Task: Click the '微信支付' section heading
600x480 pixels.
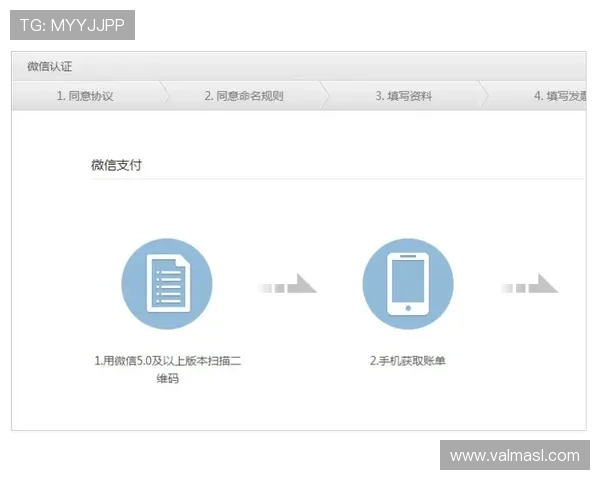Action: pyautogui.click(x=116, y=165)
